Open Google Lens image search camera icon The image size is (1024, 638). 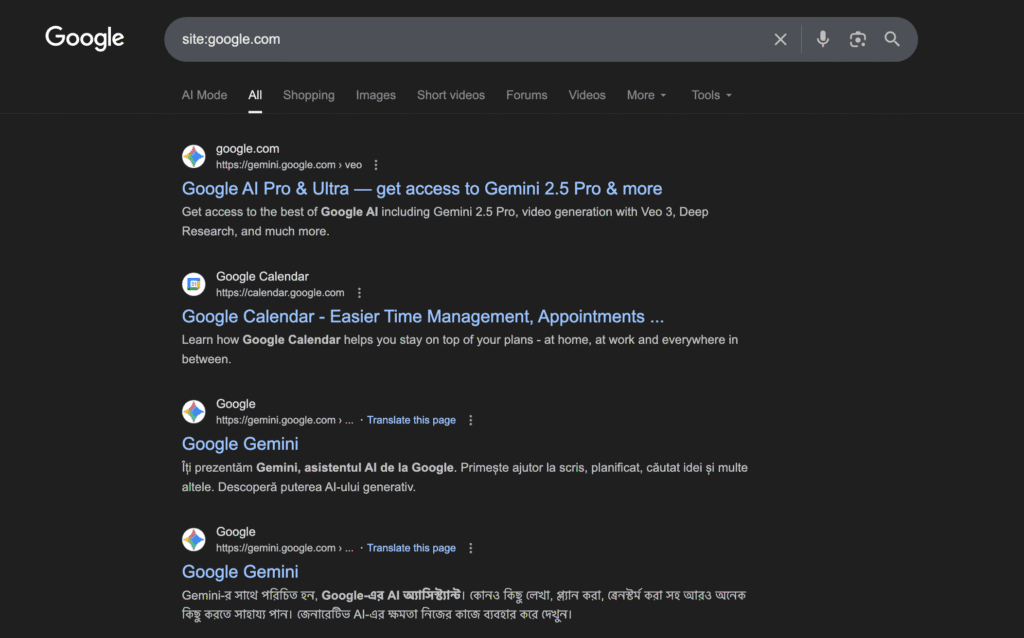tap(858, 39)
